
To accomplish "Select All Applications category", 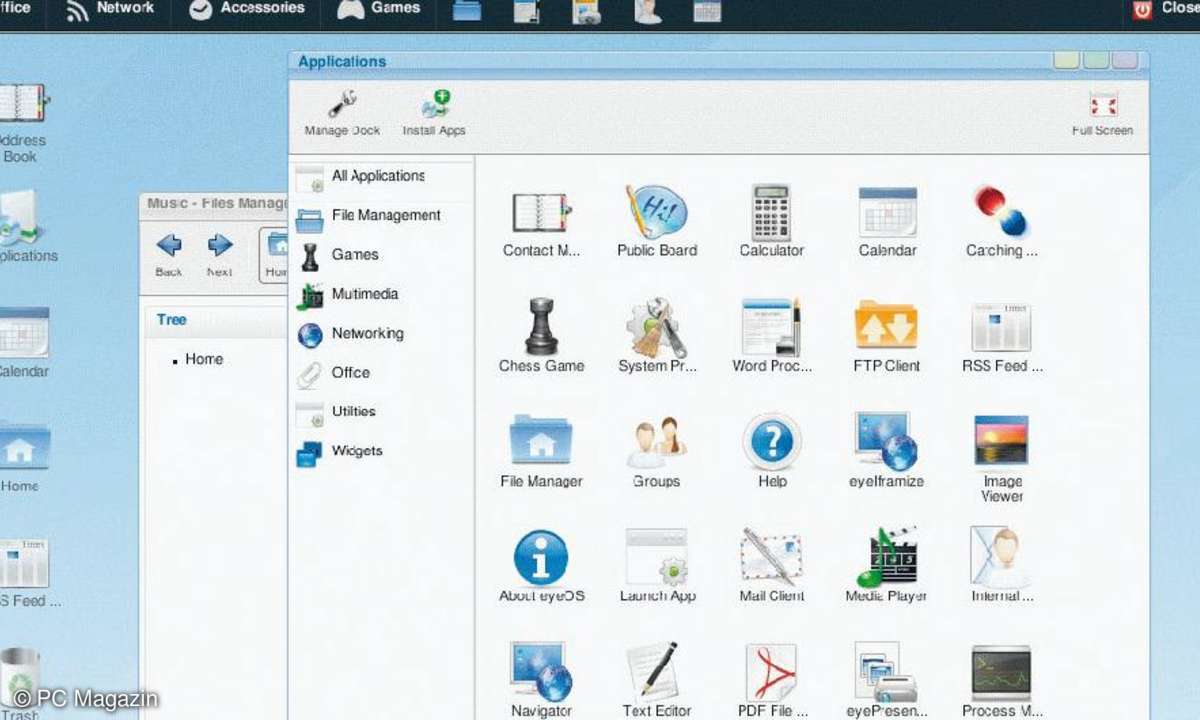I will coord(381,176).
